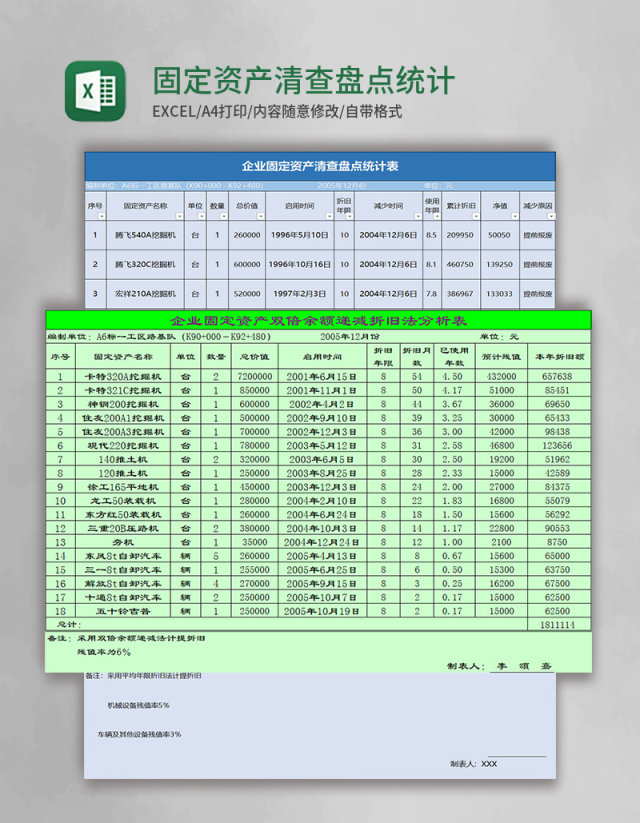Screen dimensions: 640x823
Task: Select the 7200000 total value cell
Action: tap(254, 376)
